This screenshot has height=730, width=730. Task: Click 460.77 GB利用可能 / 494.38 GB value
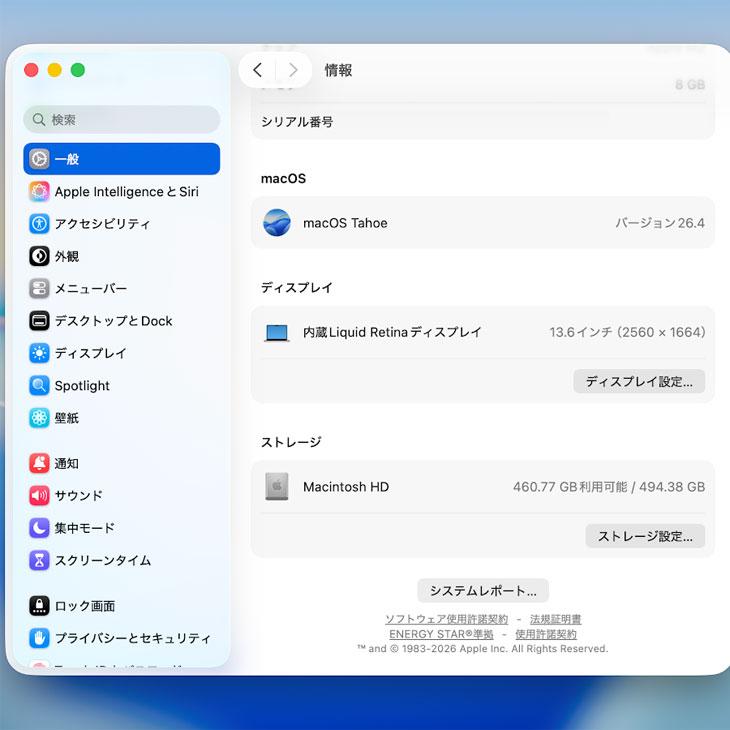click(609, 487)
